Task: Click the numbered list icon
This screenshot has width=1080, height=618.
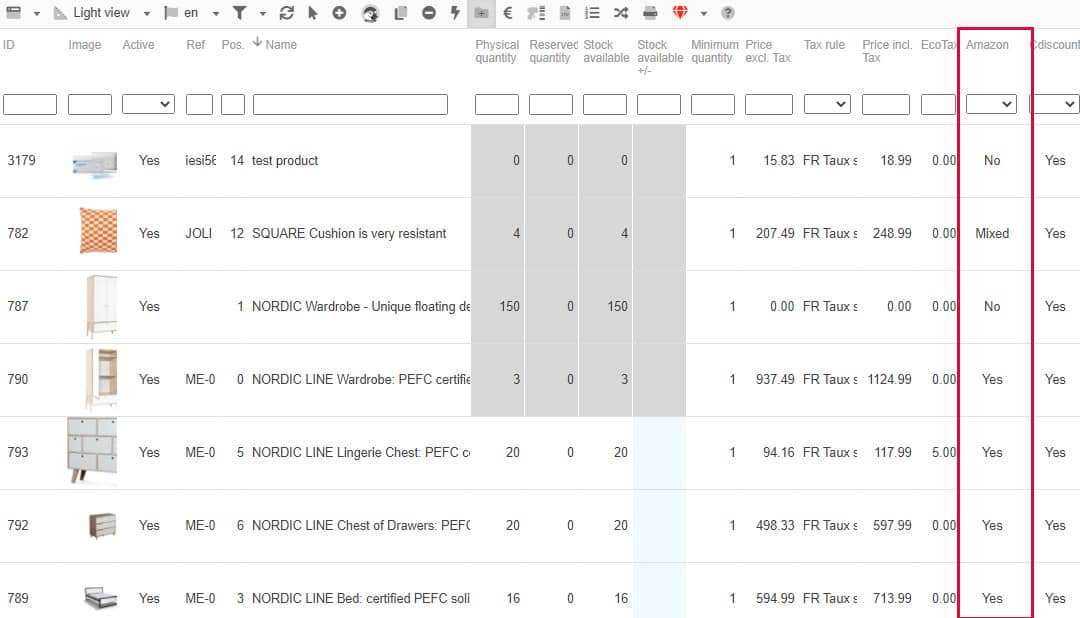Action: click(592, 12)
